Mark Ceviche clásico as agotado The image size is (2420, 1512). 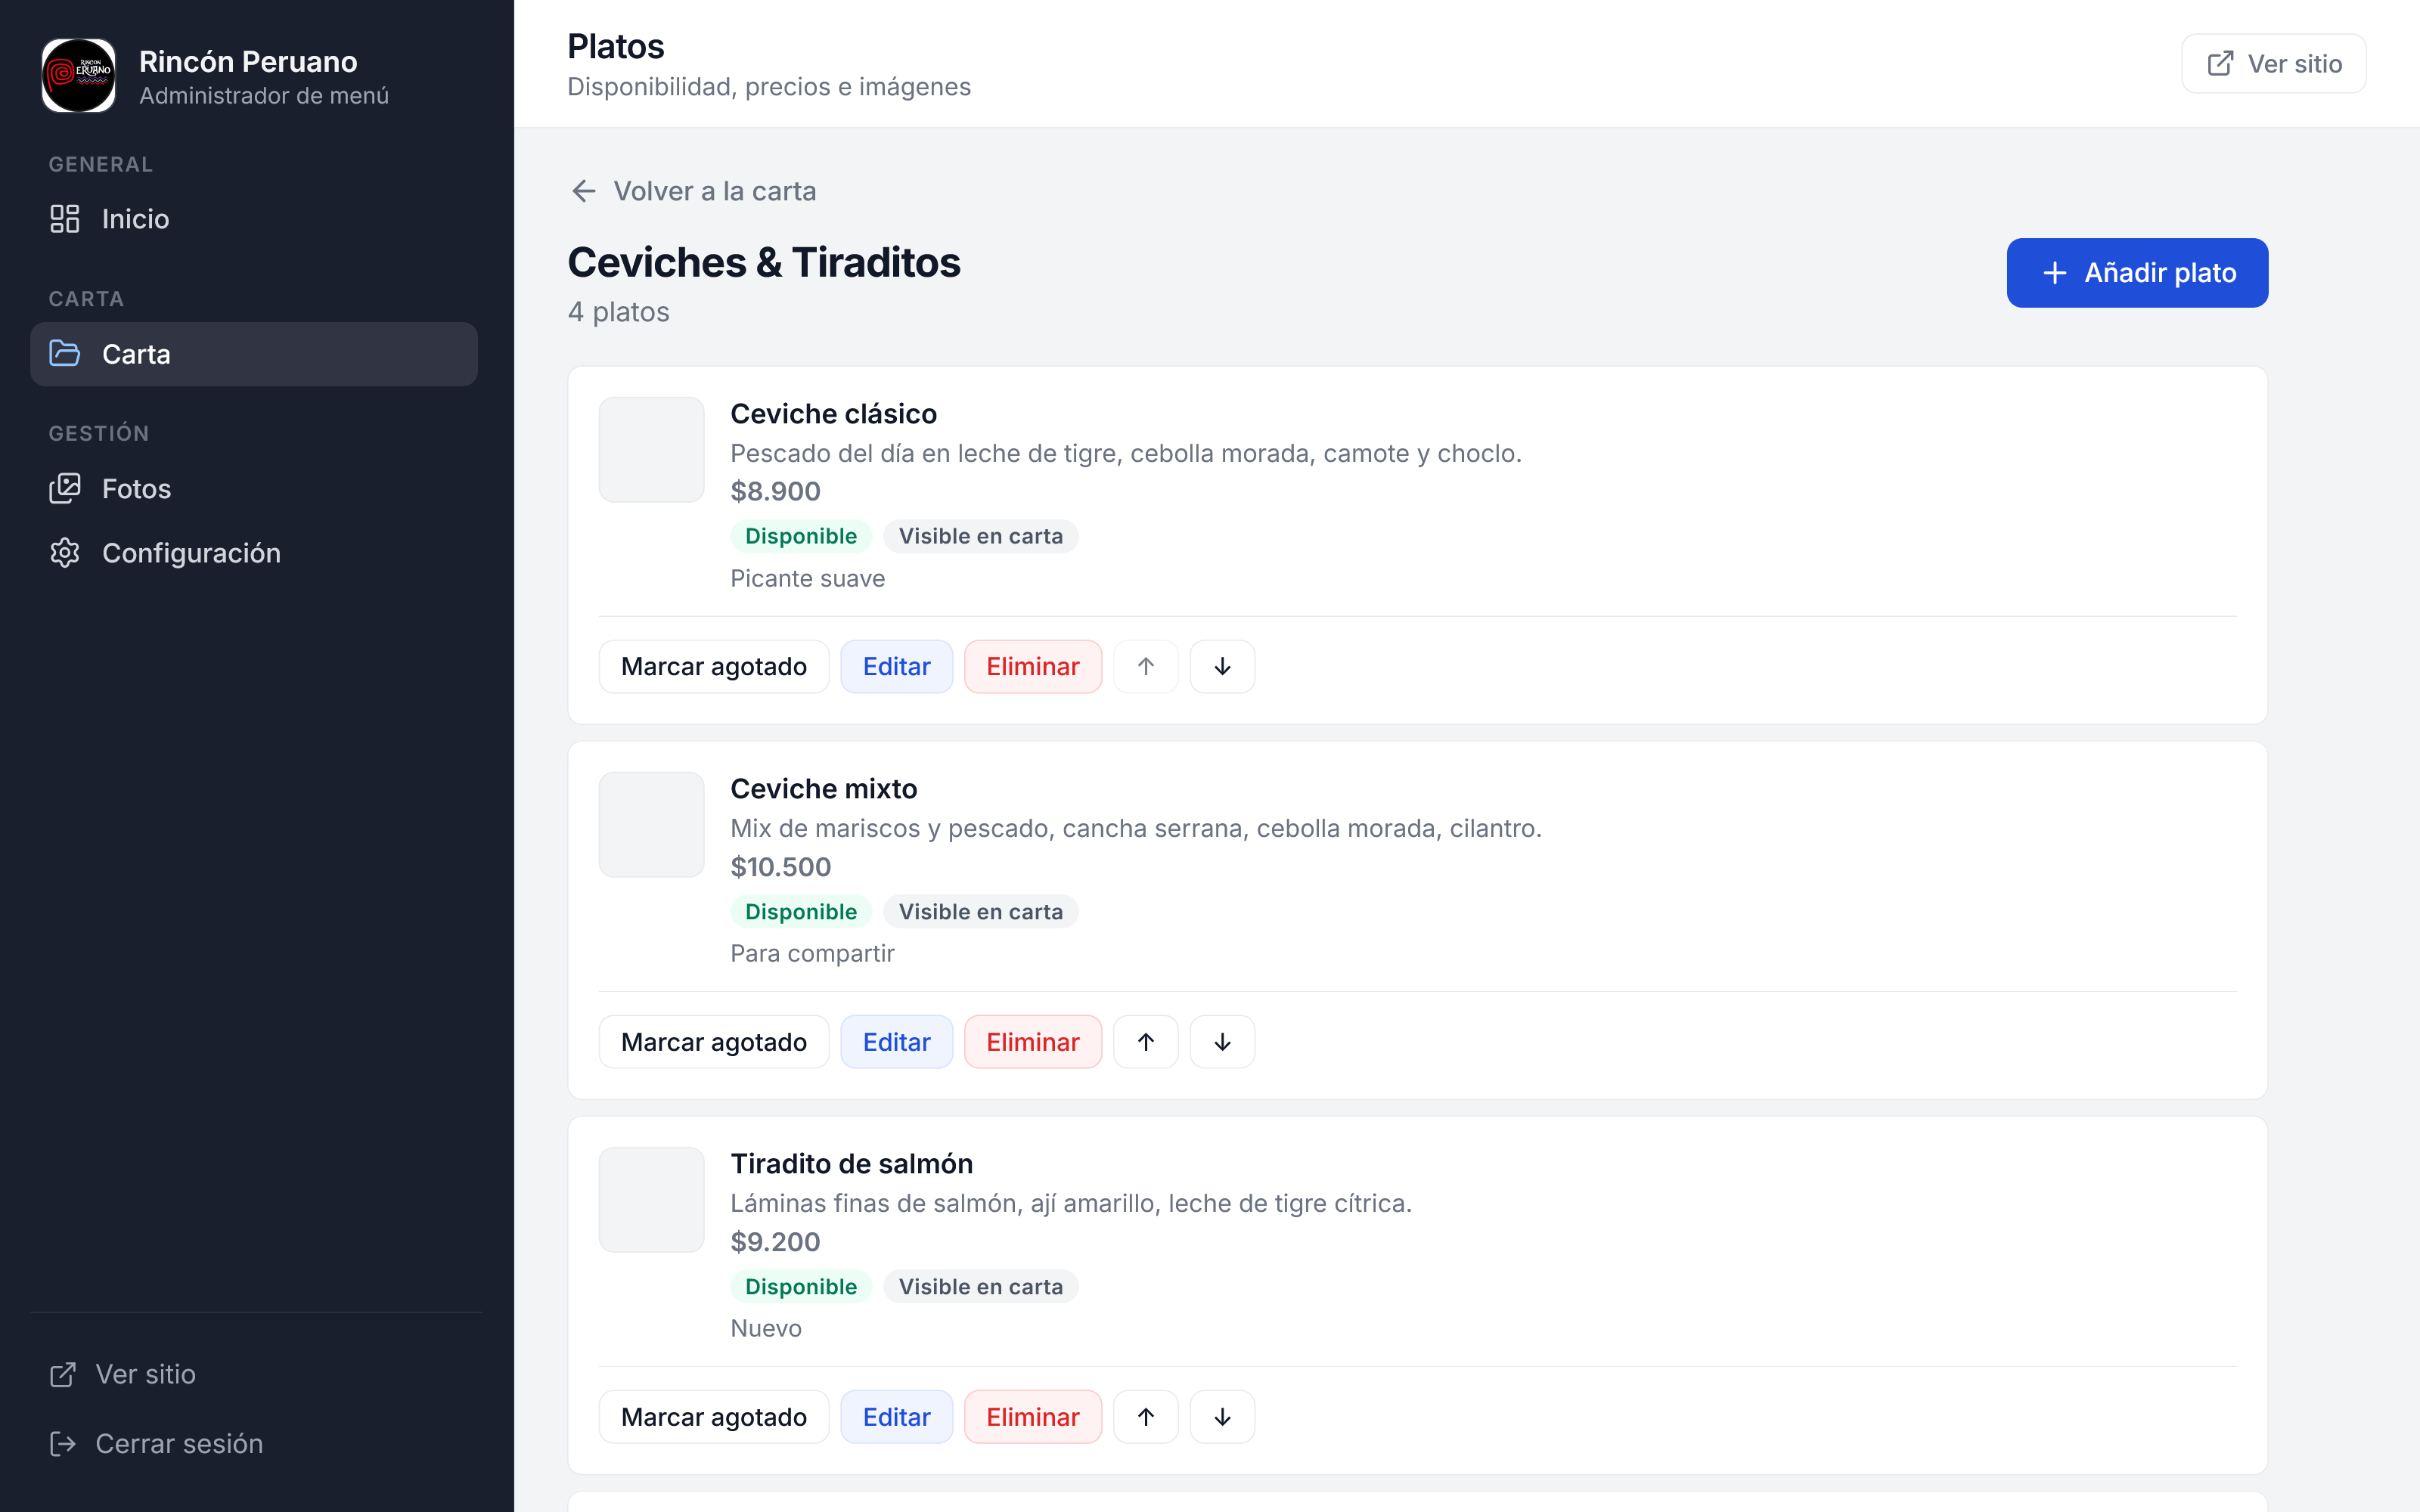tap(714, 666)
